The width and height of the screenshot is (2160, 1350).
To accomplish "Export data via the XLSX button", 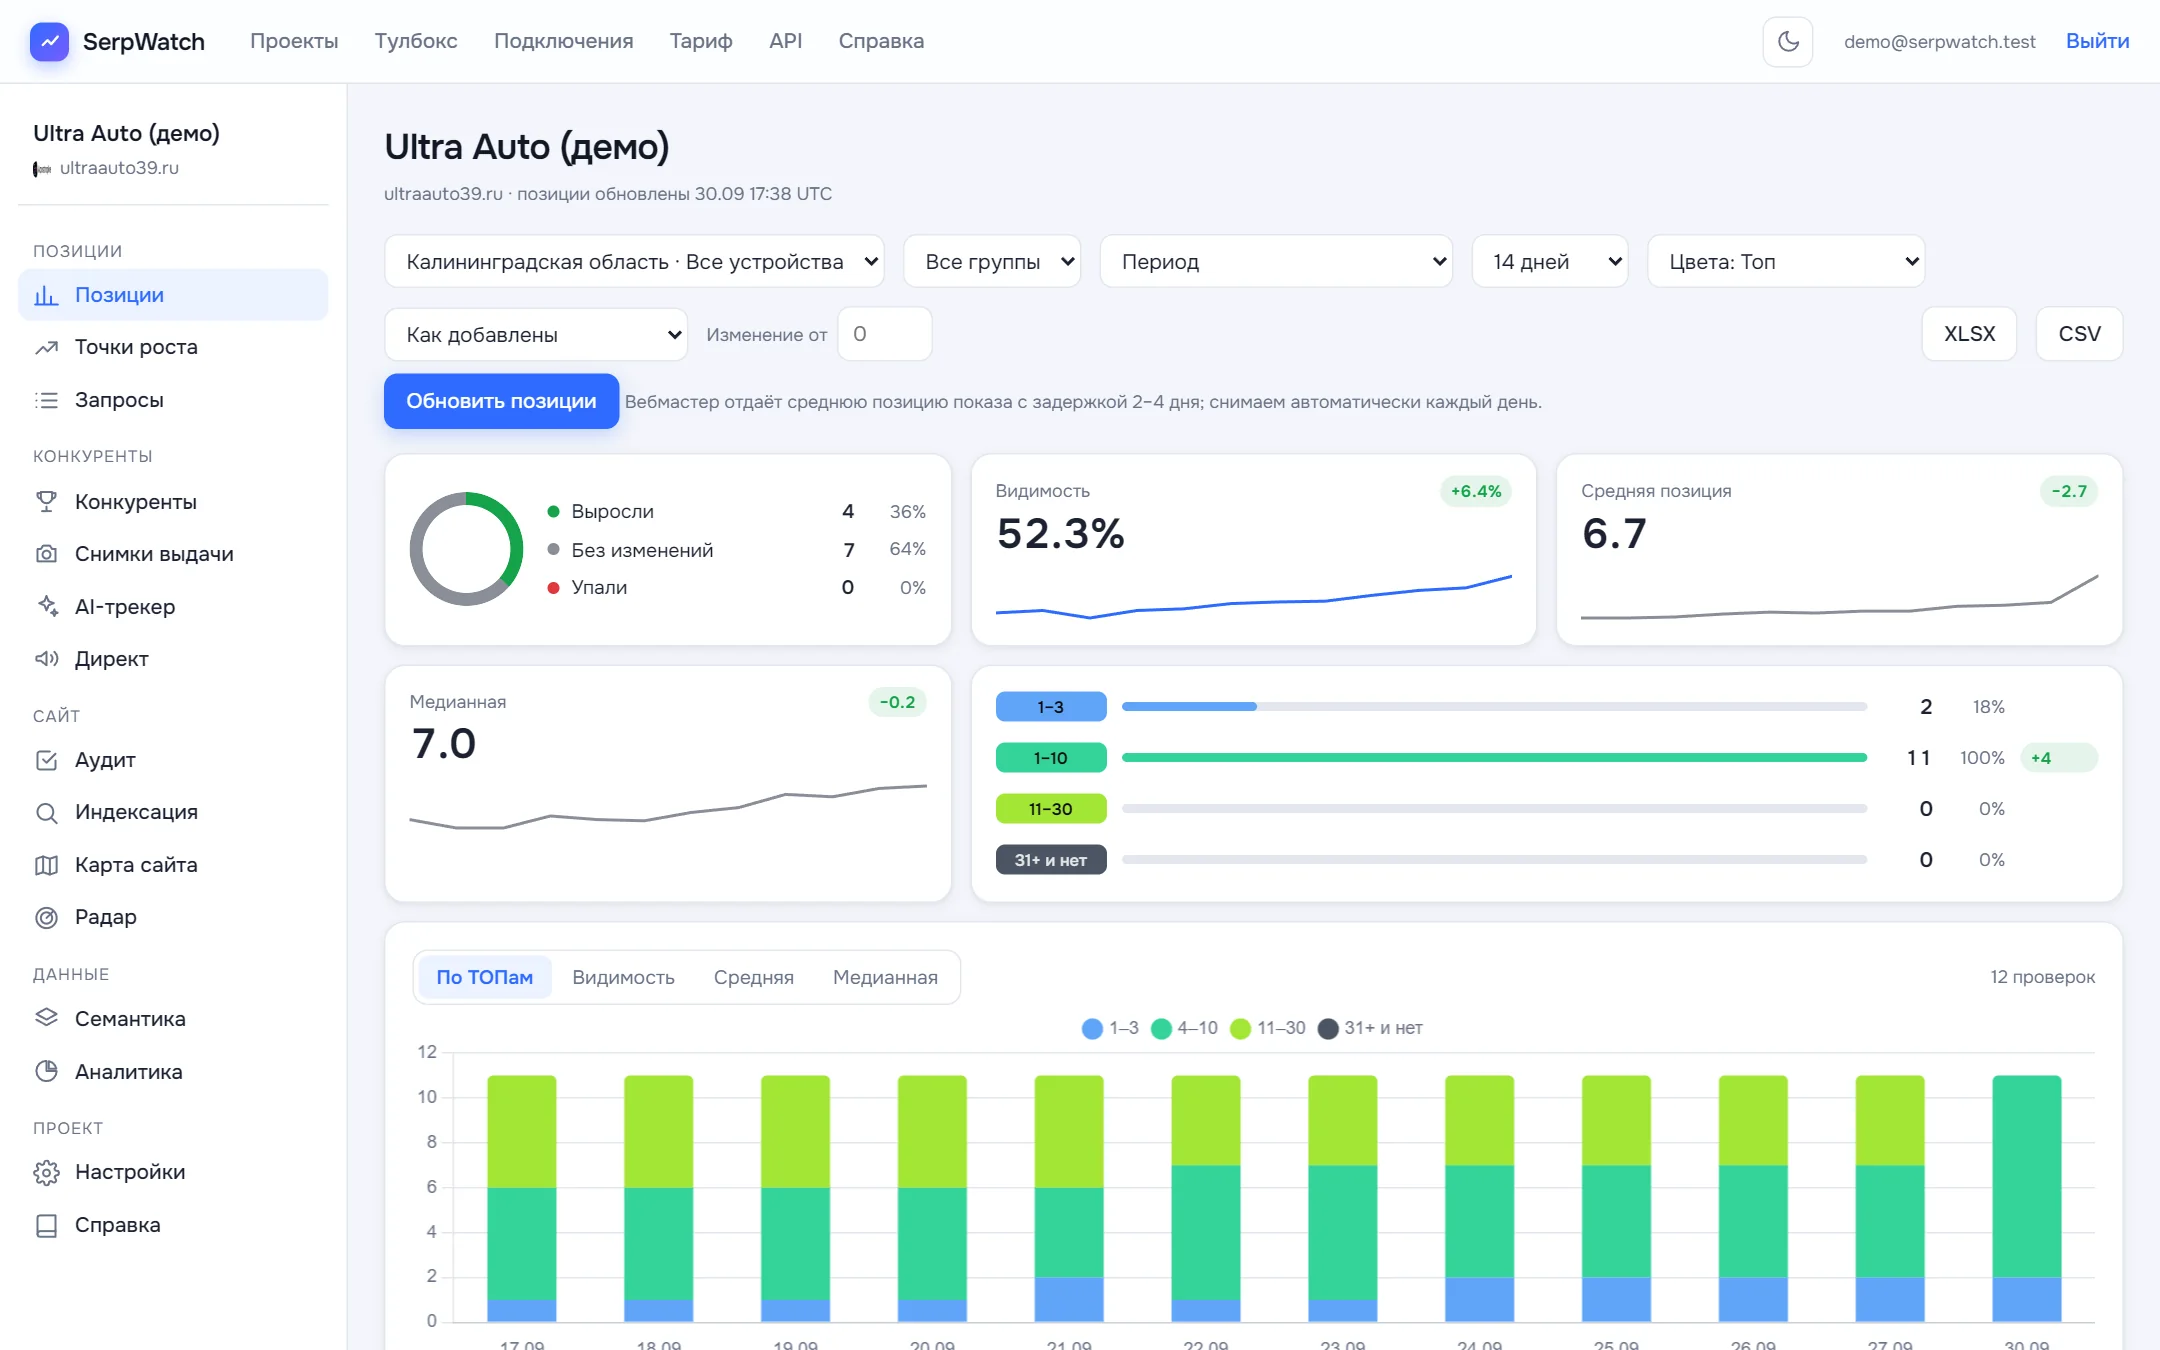I will tap(1969, 334).
